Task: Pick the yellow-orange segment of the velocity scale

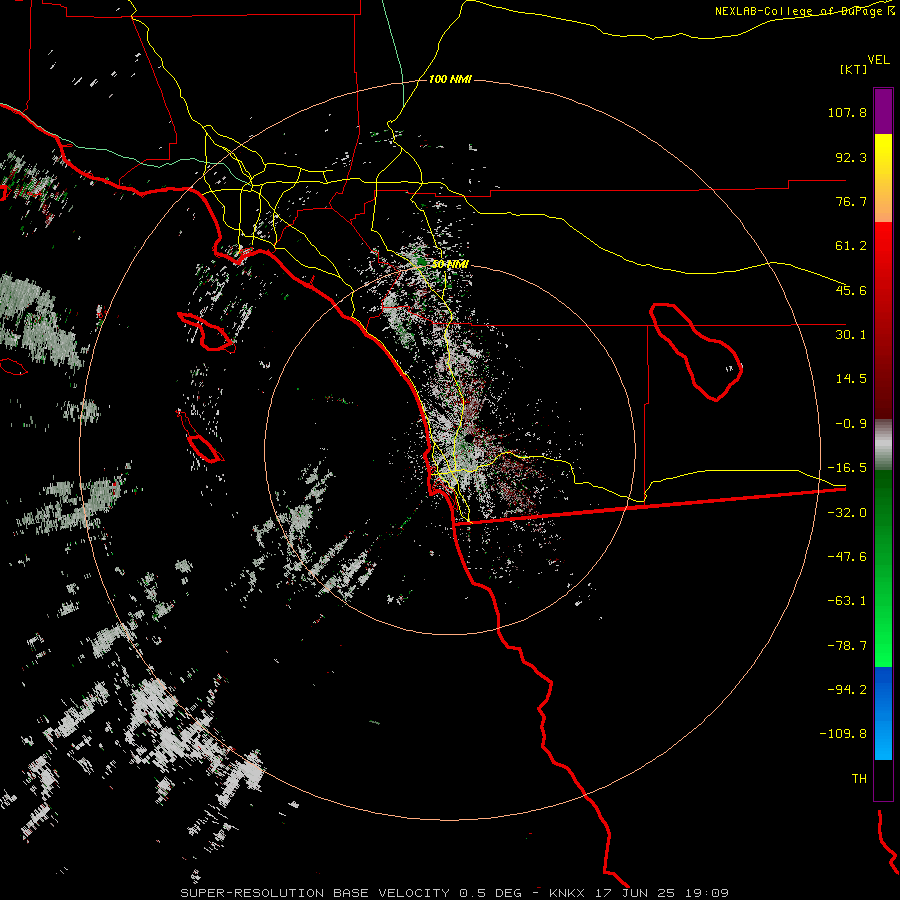Action: point(883,178)
